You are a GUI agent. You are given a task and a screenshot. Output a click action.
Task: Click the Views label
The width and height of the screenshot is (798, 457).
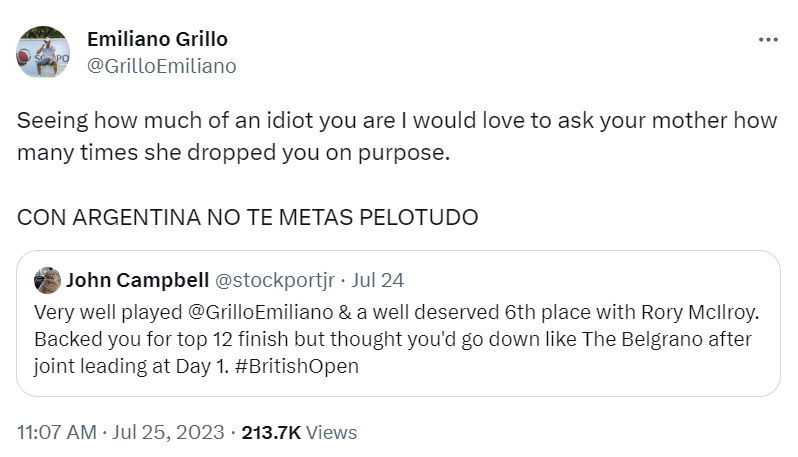coord(332,432)
